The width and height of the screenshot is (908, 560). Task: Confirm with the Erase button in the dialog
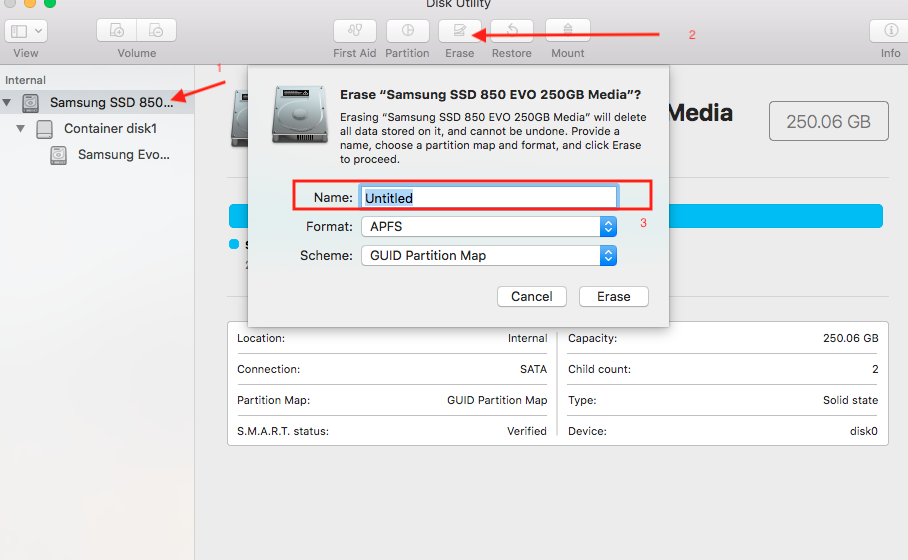[614, 297]
